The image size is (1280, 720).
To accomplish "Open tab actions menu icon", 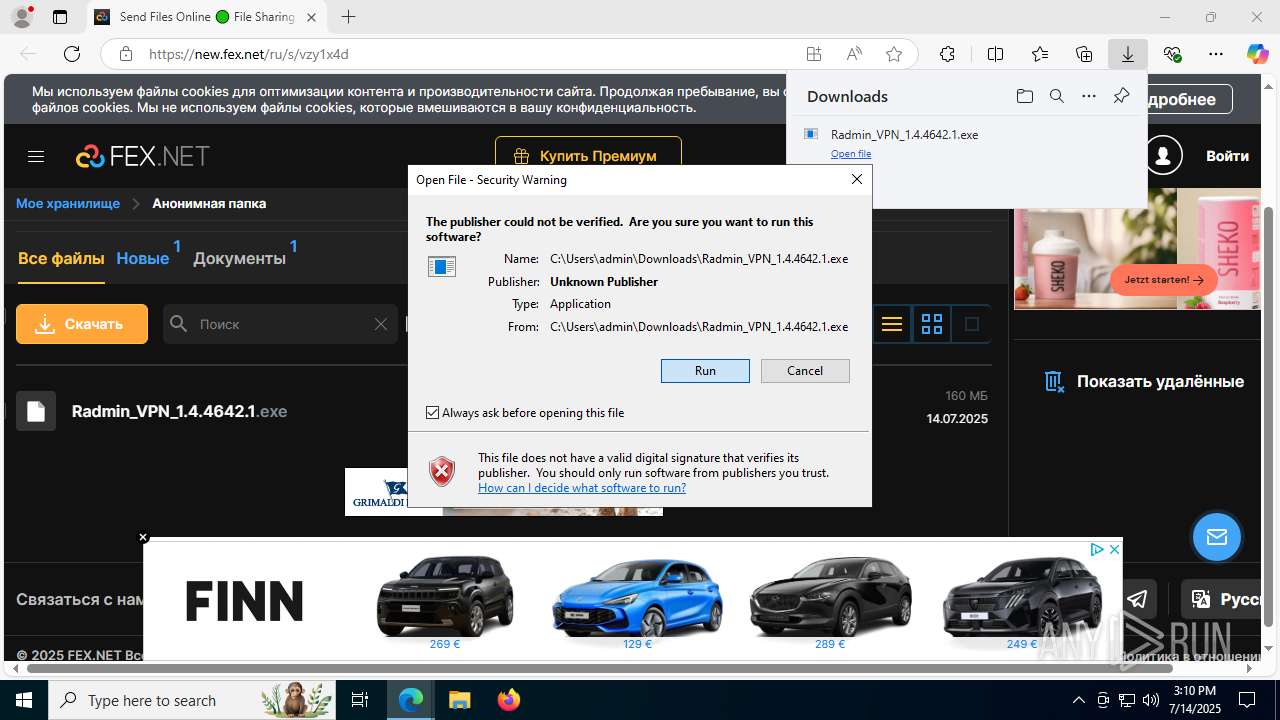I will [x=60, y=17].
